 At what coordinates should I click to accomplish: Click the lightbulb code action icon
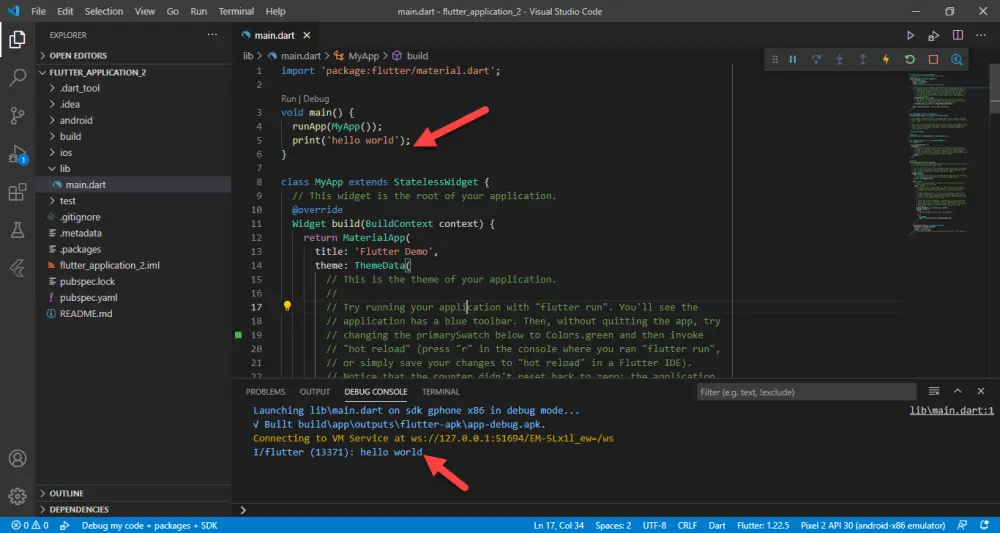point(287,306)
